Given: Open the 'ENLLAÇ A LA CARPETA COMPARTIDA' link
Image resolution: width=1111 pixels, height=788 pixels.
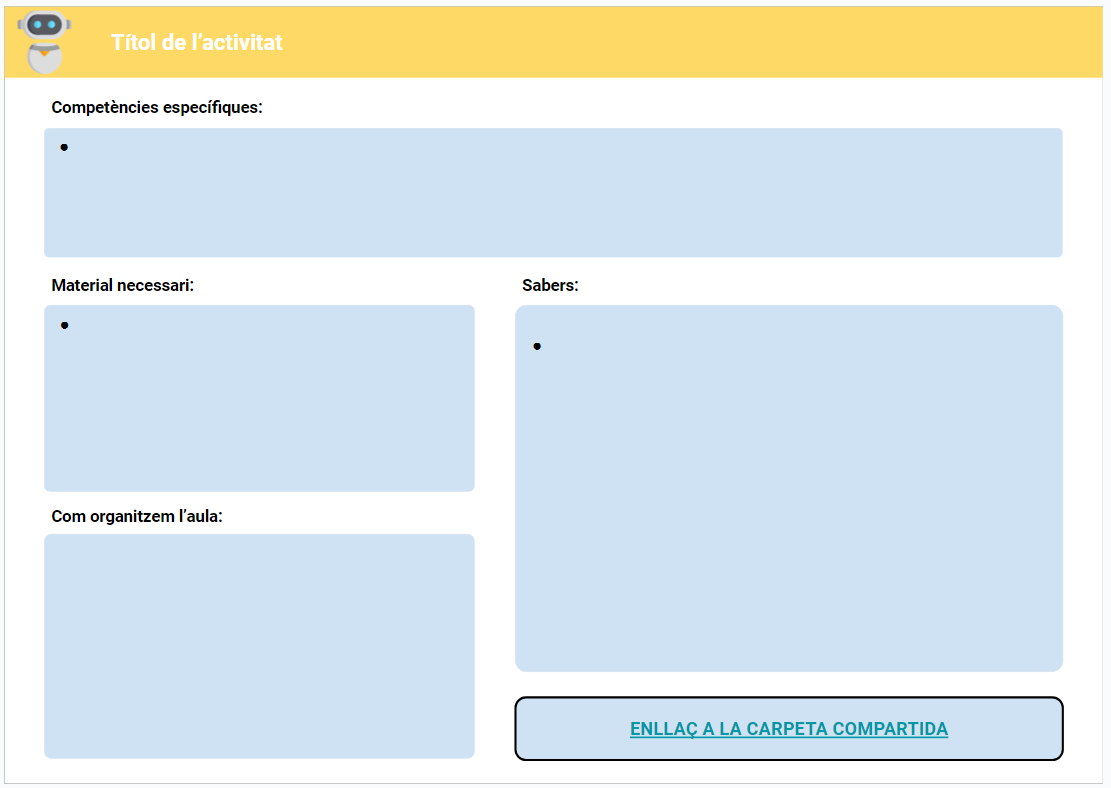Looking at the screenshot, I should 788,729.
